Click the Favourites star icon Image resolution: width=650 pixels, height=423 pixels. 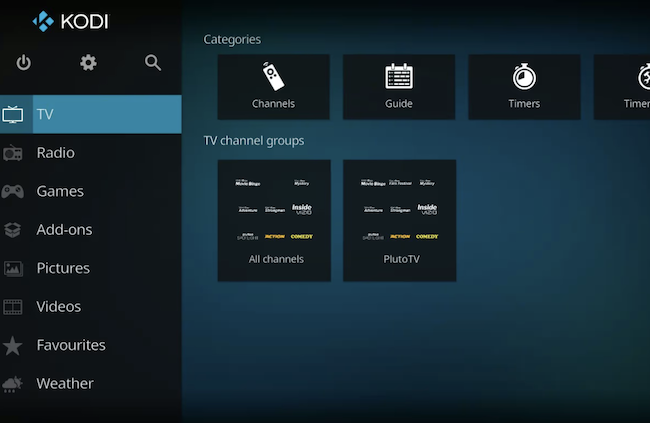click(x=13, y=346)
